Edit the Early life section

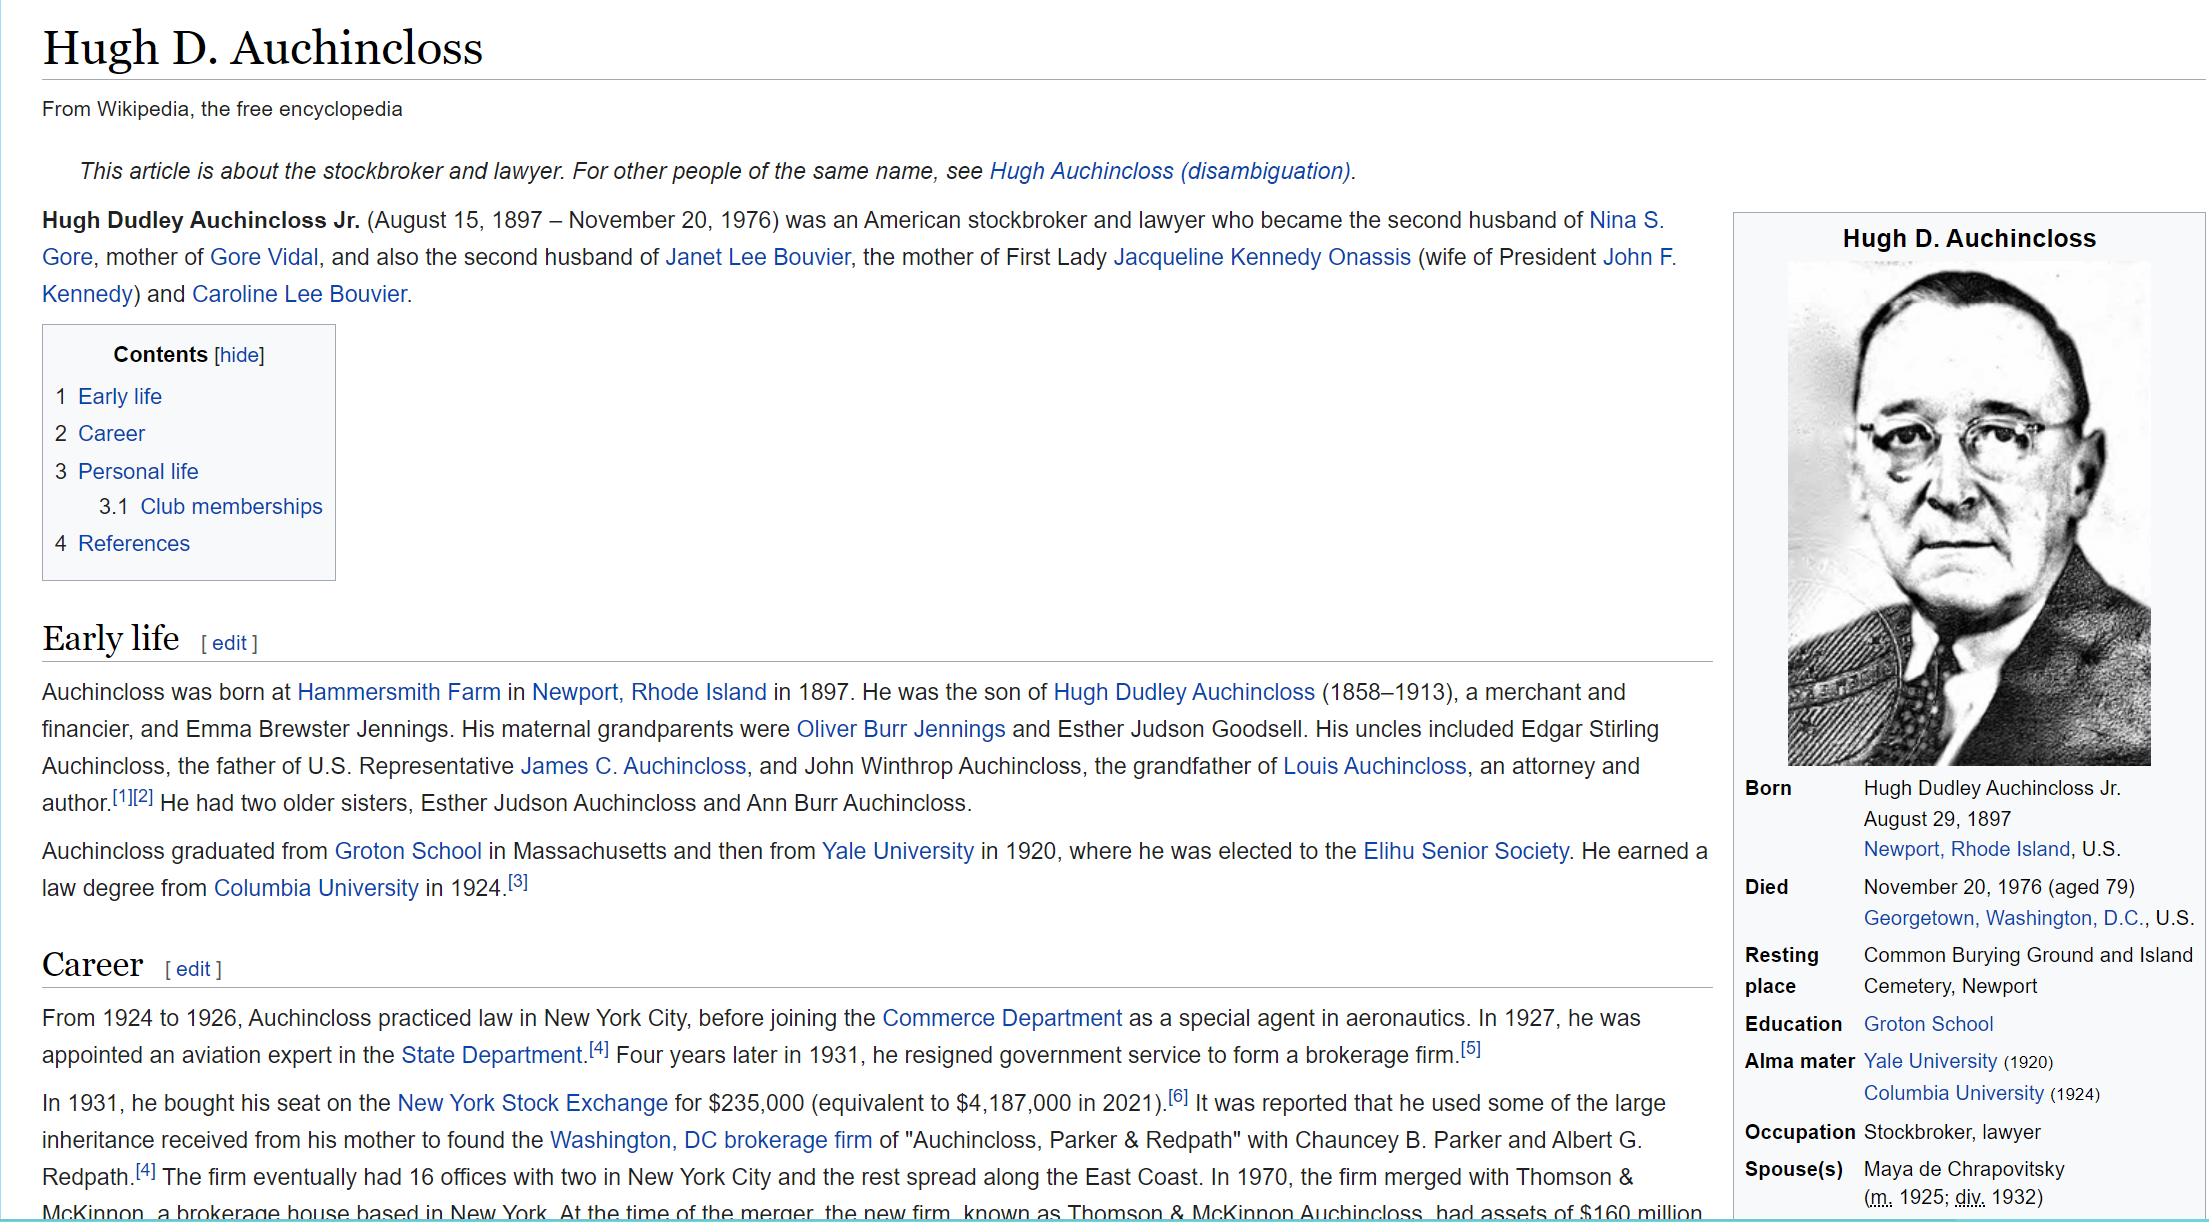click(x=229, y=643)
